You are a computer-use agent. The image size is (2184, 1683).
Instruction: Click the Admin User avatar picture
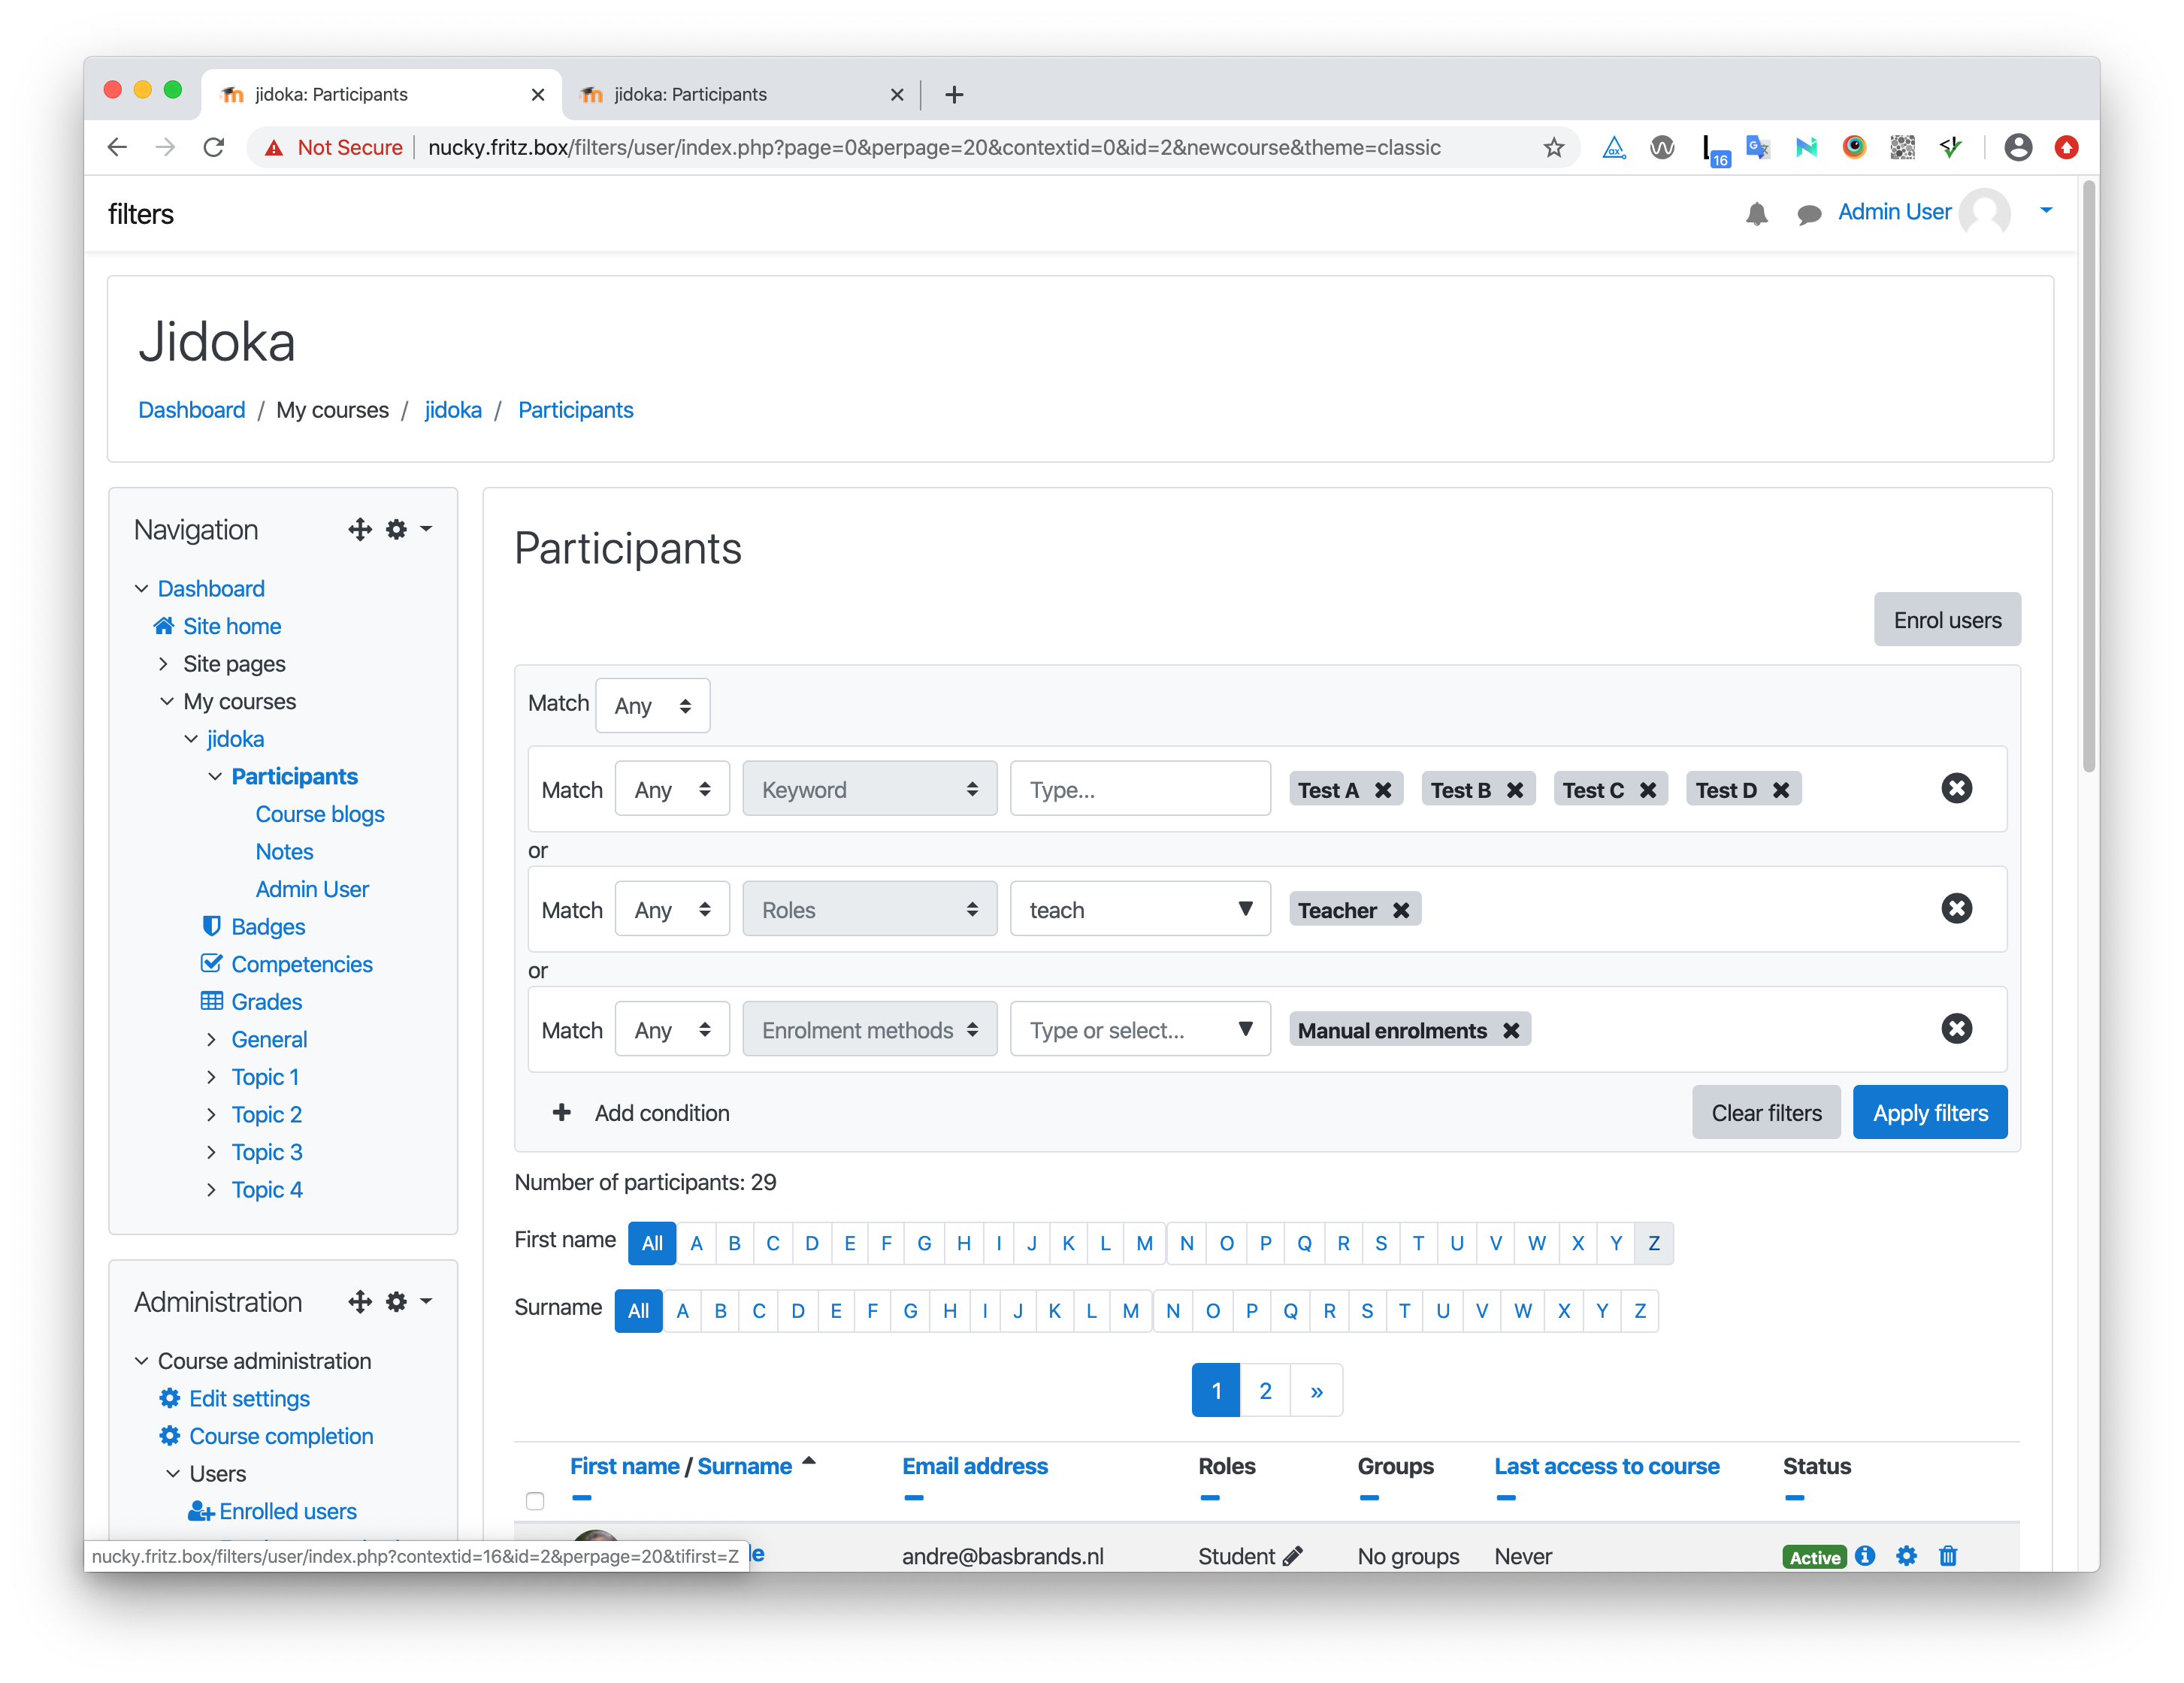[x=1984, y=212]
